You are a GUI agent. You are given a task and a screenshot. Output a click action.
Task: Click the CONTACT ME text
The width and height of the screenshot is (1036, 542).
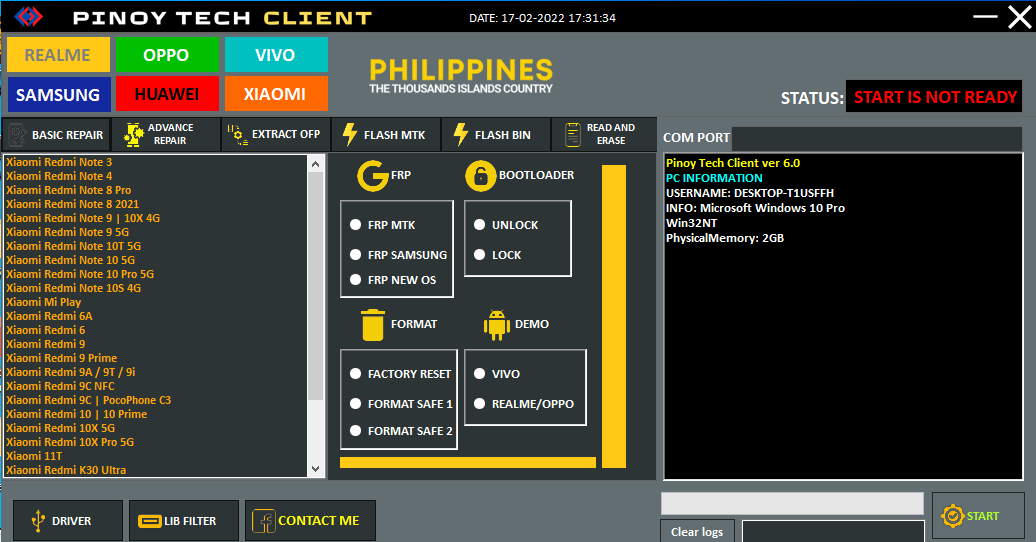(x=318, y=521)
